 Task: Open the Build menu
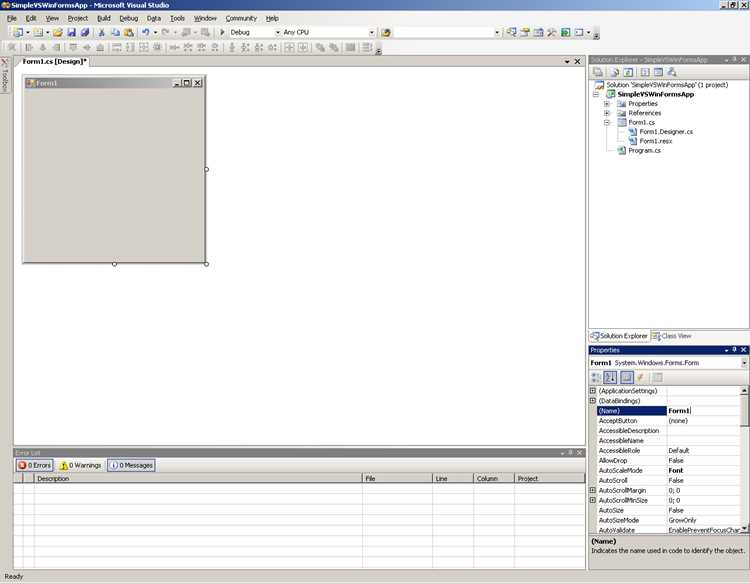point(104,18)
